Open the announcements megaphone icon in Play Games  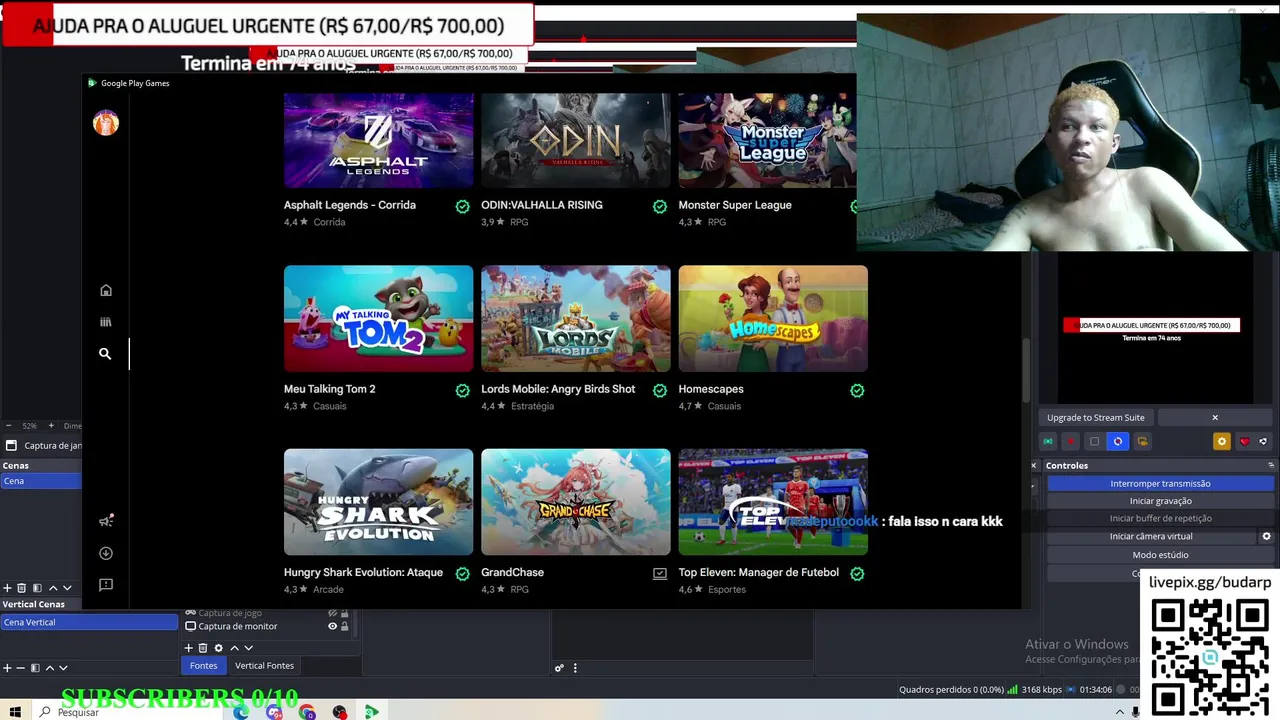[x=106, y=521]
